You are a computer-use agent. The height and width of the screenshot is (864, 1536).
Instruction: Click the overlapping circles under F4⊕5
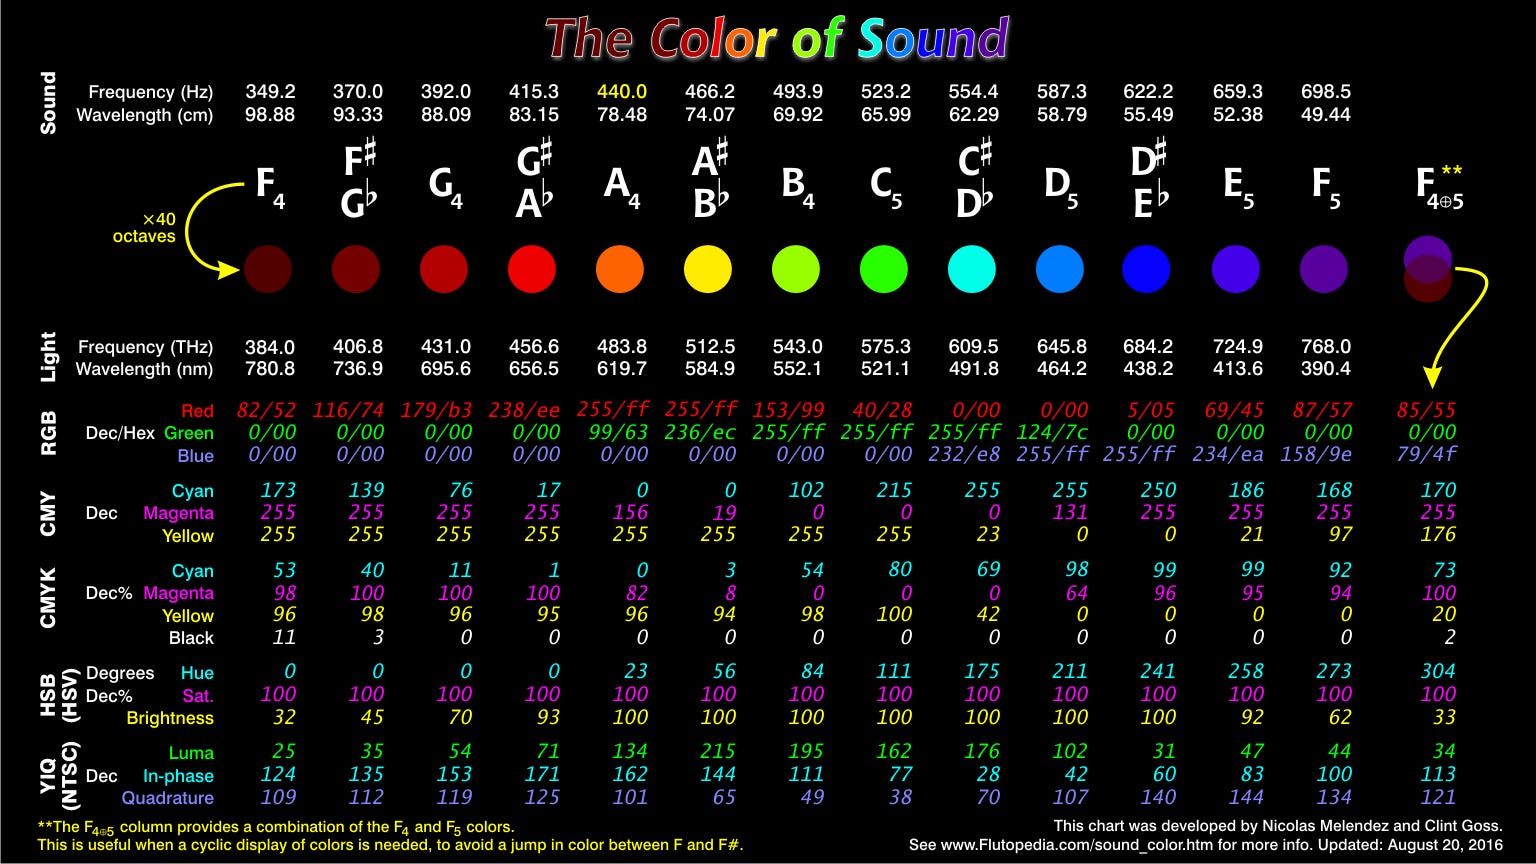[x=1428, y=269]
